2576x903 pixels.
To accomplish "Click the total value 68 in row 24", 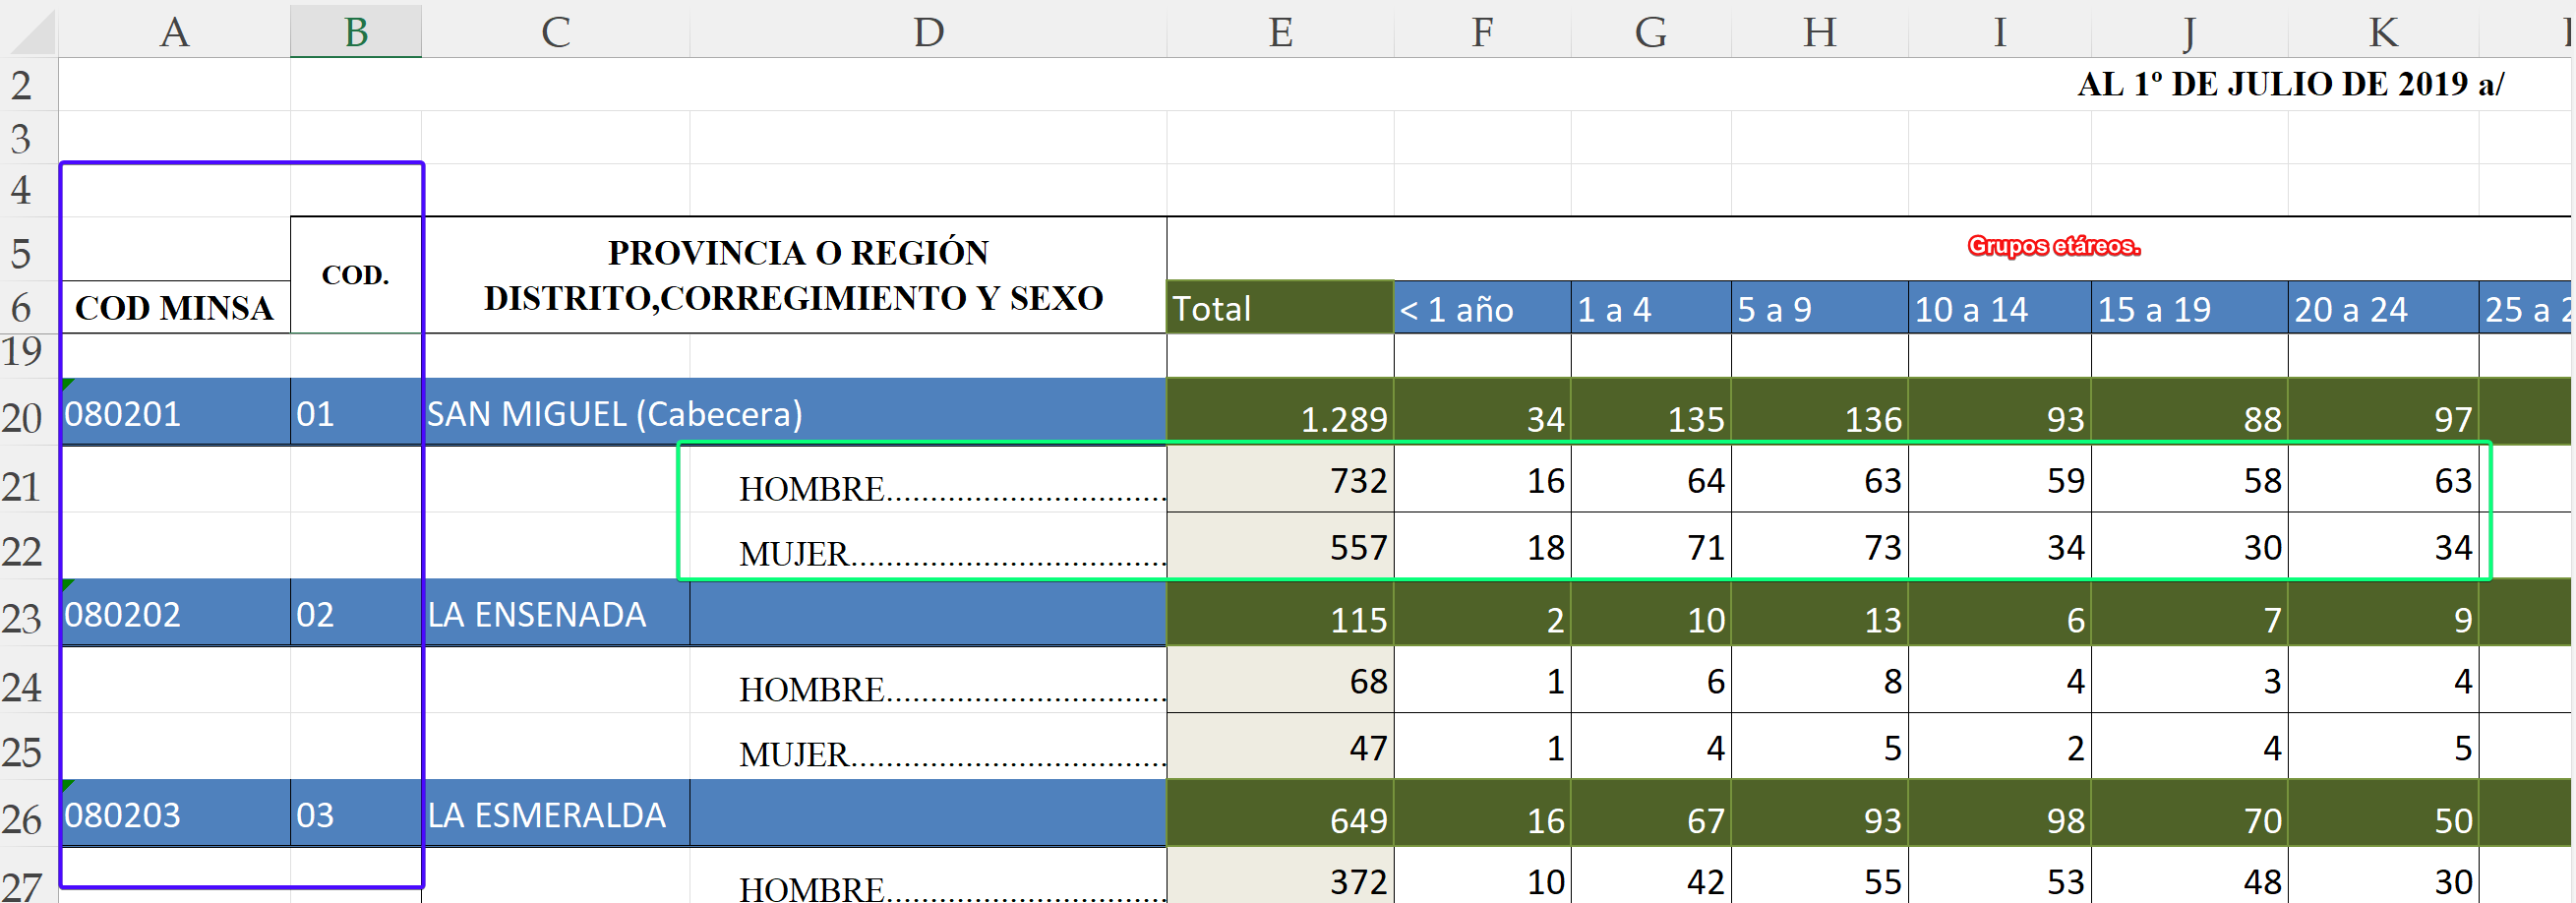I will (x=1280, y=680).
